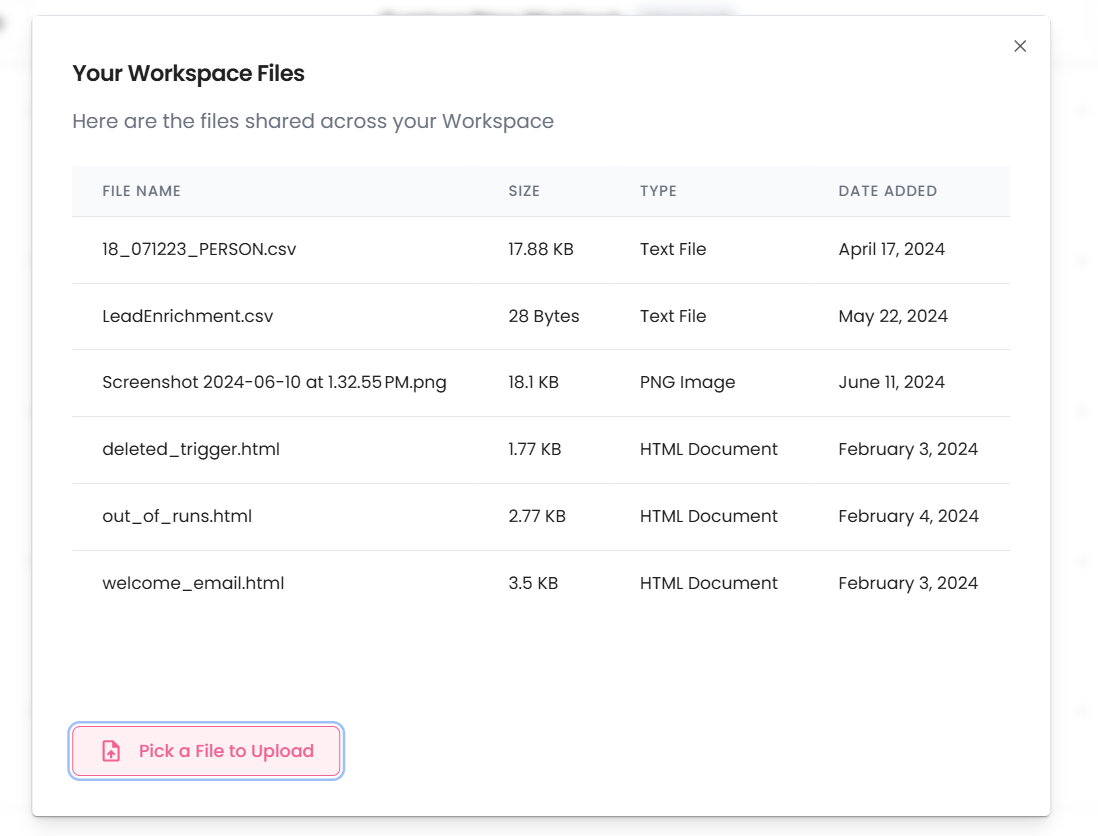The image size is (1098, 836).
Task: Click the FILE NAME column header
Action: point(141,191)
